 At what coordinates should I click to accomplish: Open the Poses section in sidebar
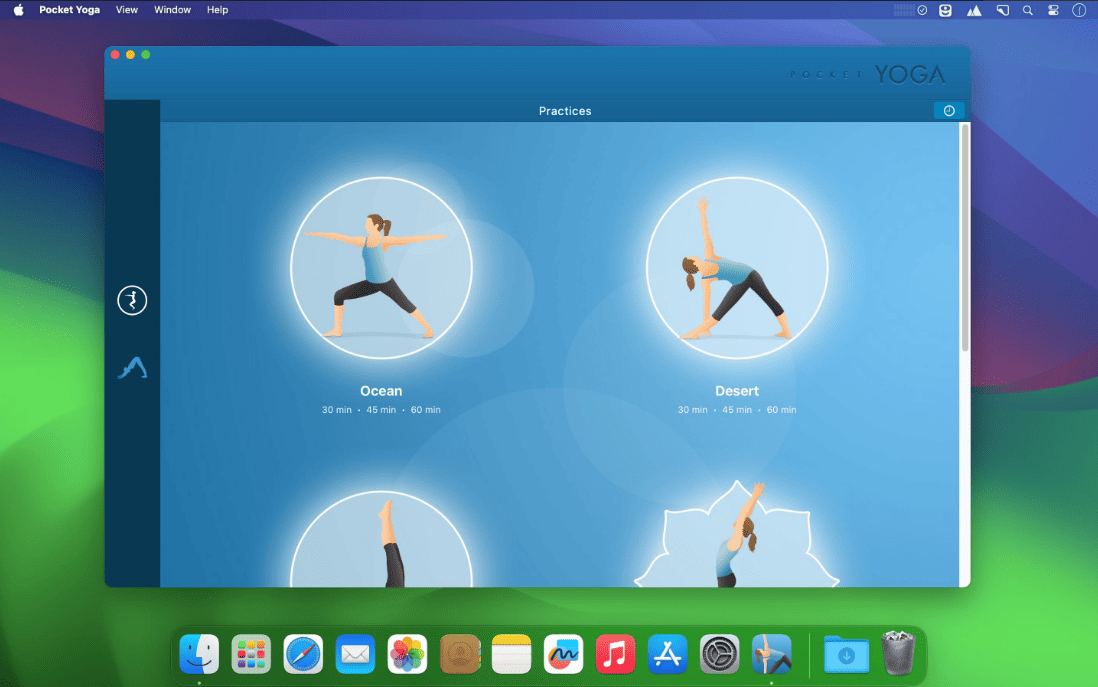point(132,368)
